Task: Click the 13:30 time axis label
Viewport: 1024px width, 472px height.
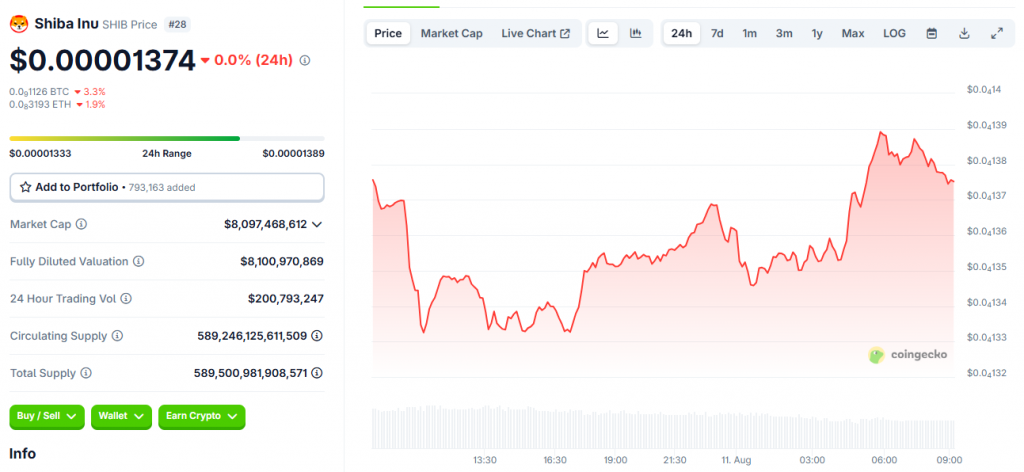Action: tap(485, 460)
